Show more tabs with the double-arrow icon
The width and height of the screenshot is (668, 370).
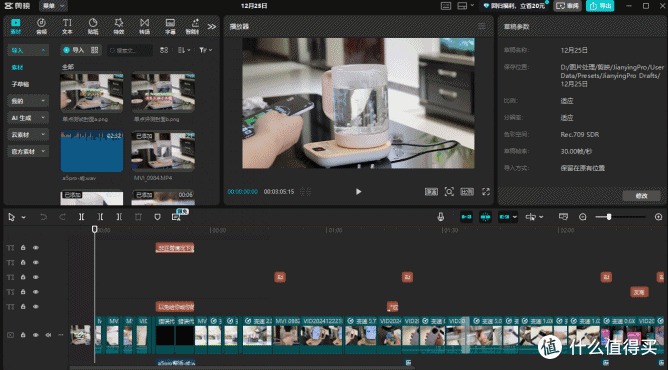point(212,26)
